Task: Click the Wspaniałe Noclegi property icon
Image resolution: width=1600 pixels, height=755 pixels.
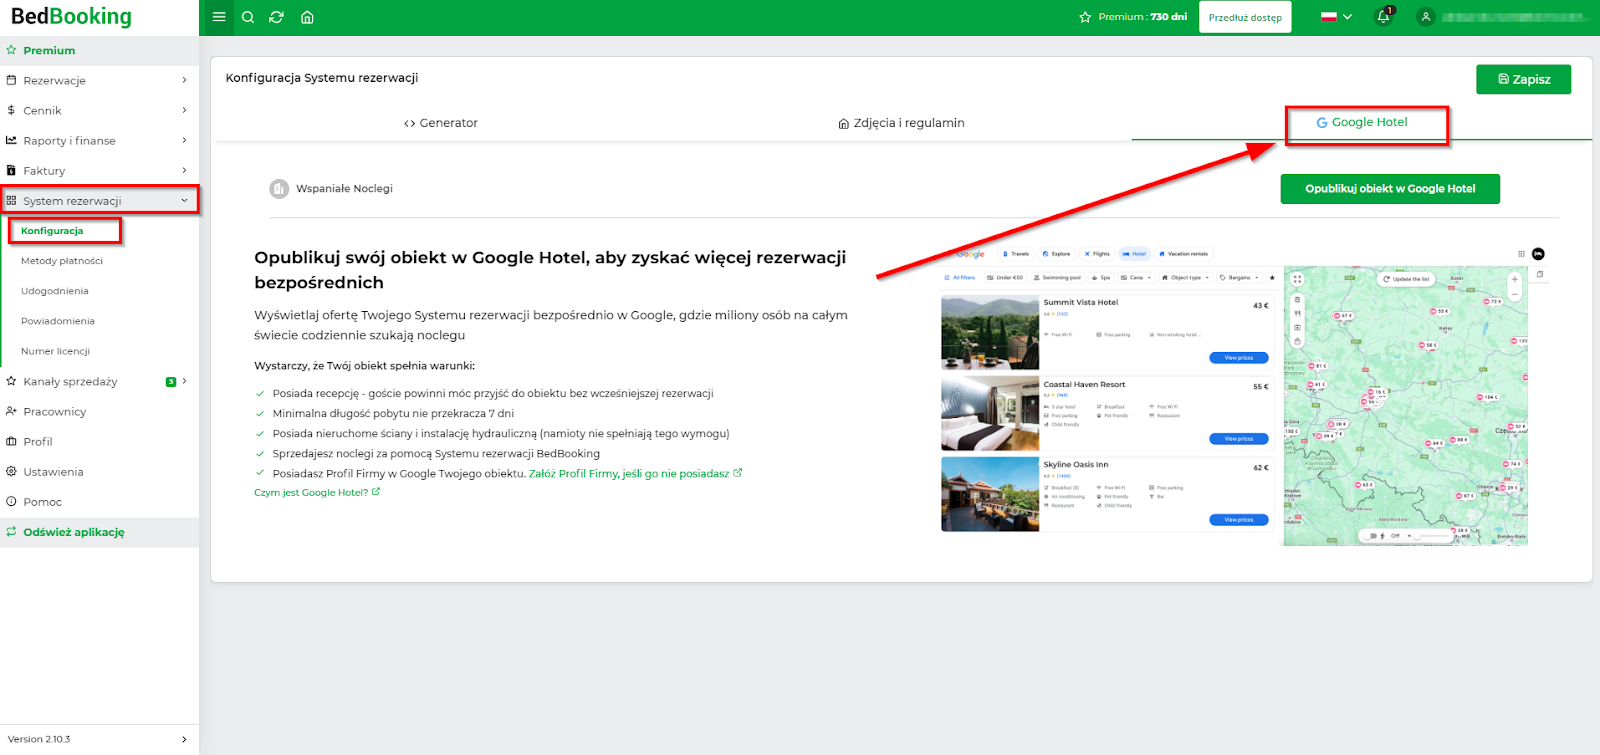Action: pos(279,188)
